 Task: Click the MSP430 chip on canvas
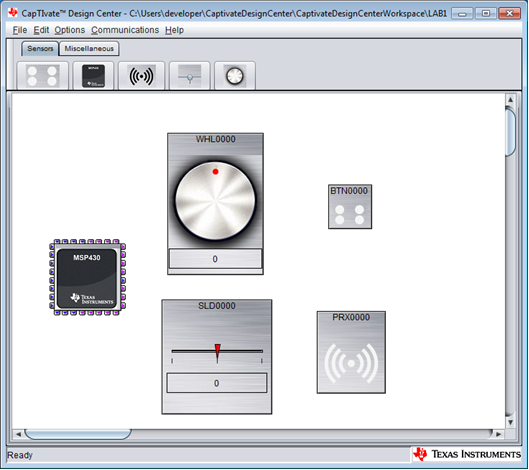pos(87,277)
